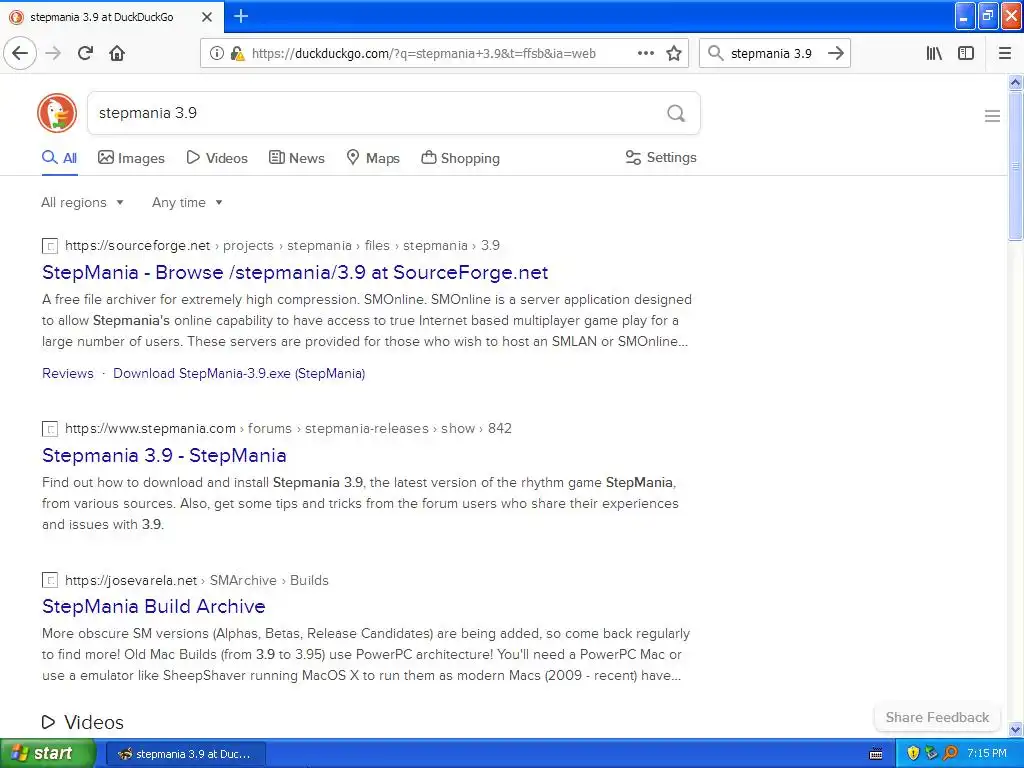Screen dimensions: 1024x768
Task: Expand the All regions dropdown
Action: pos(82,202)
